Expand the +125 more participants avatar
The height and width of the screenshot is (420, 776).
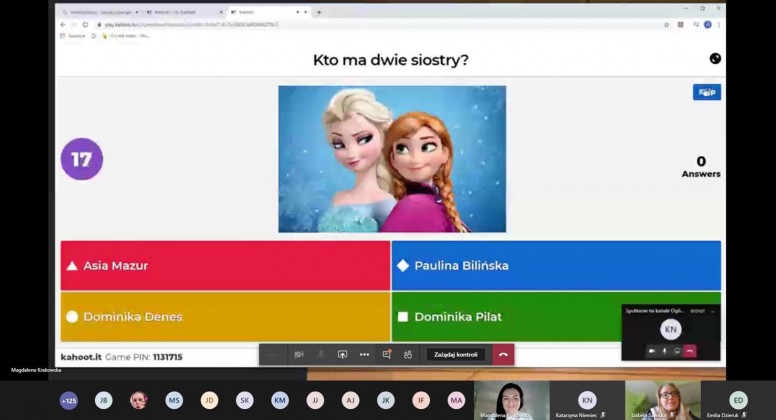click(x=69, y=400)
